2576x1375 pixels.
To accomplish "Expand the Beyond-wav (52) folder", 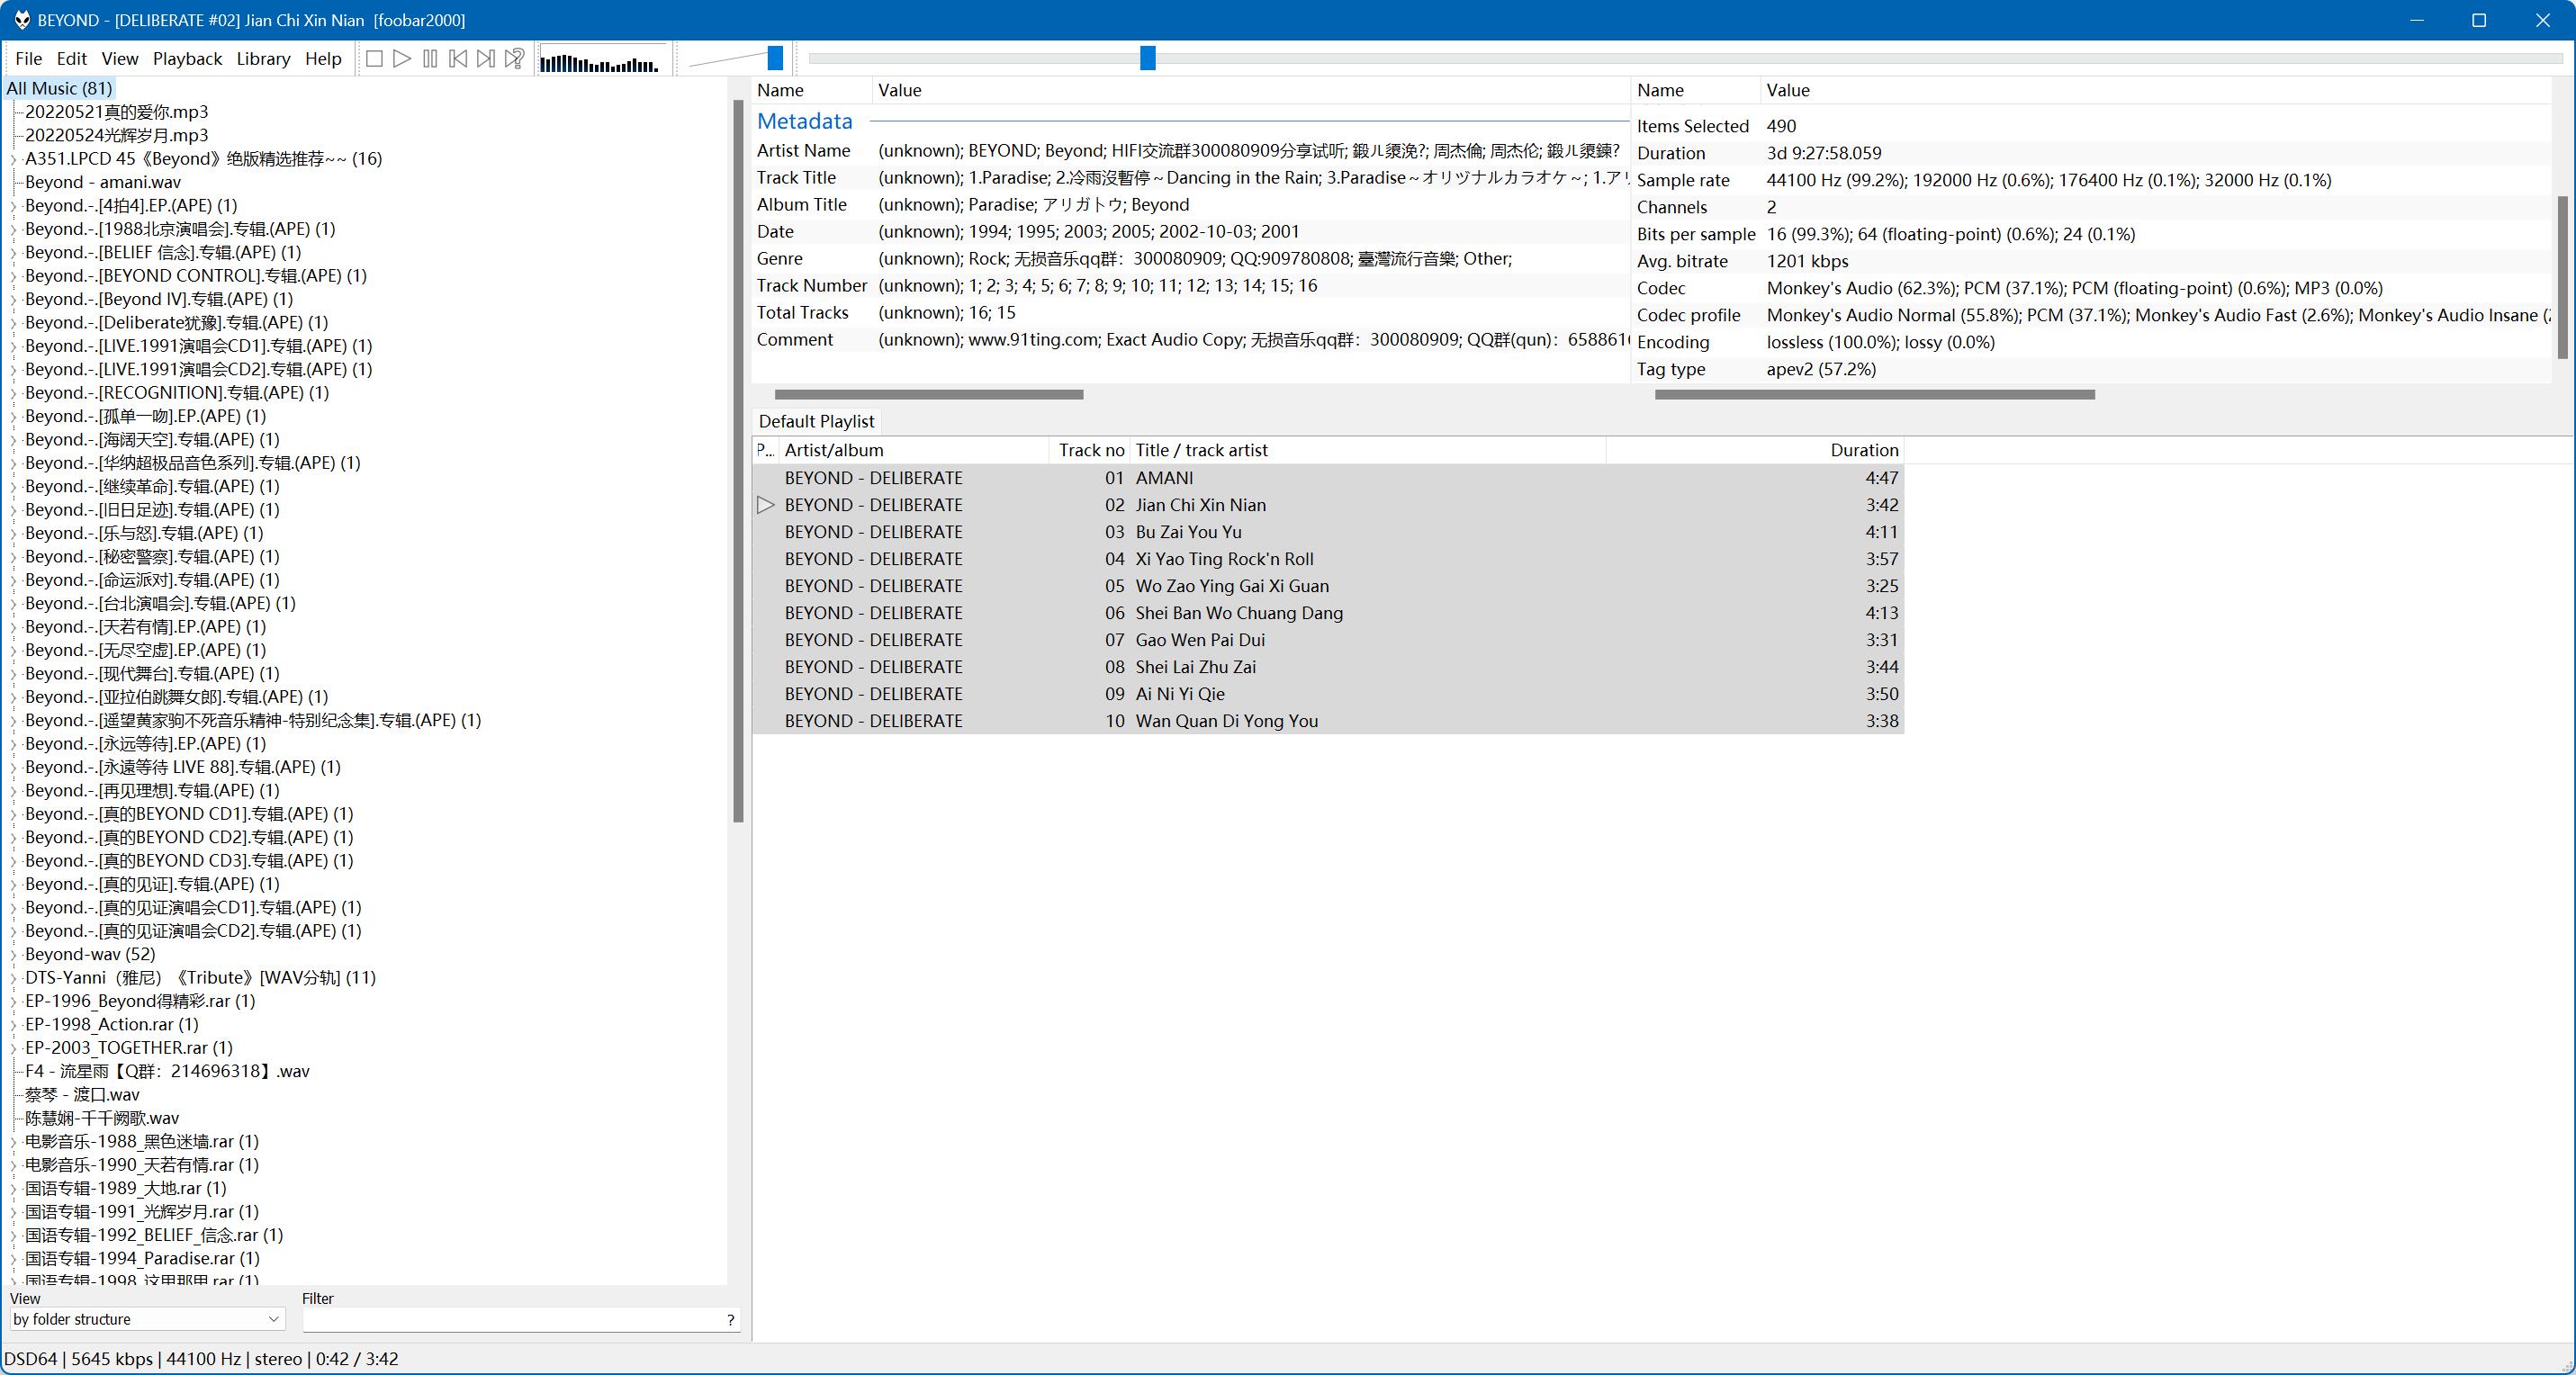I will pos(14,955).
